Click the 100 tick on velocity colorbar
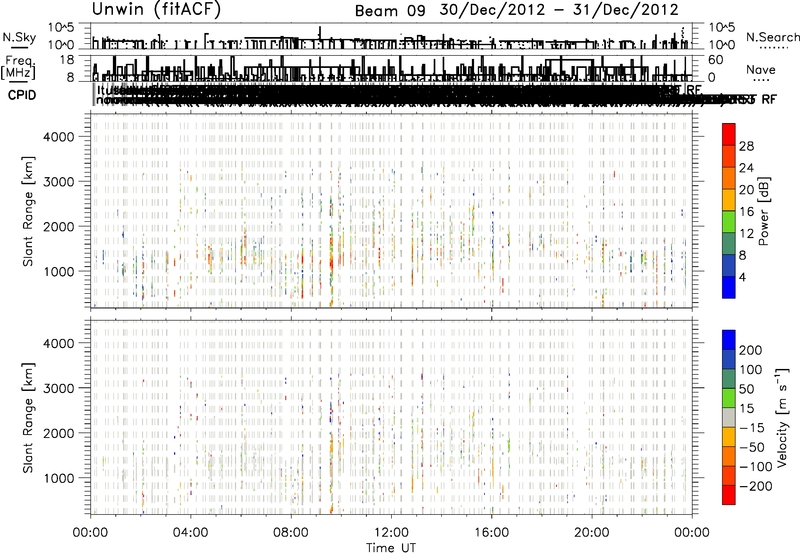Image resolution: width=800 pixels, height=554 pixels. [751, 370]
